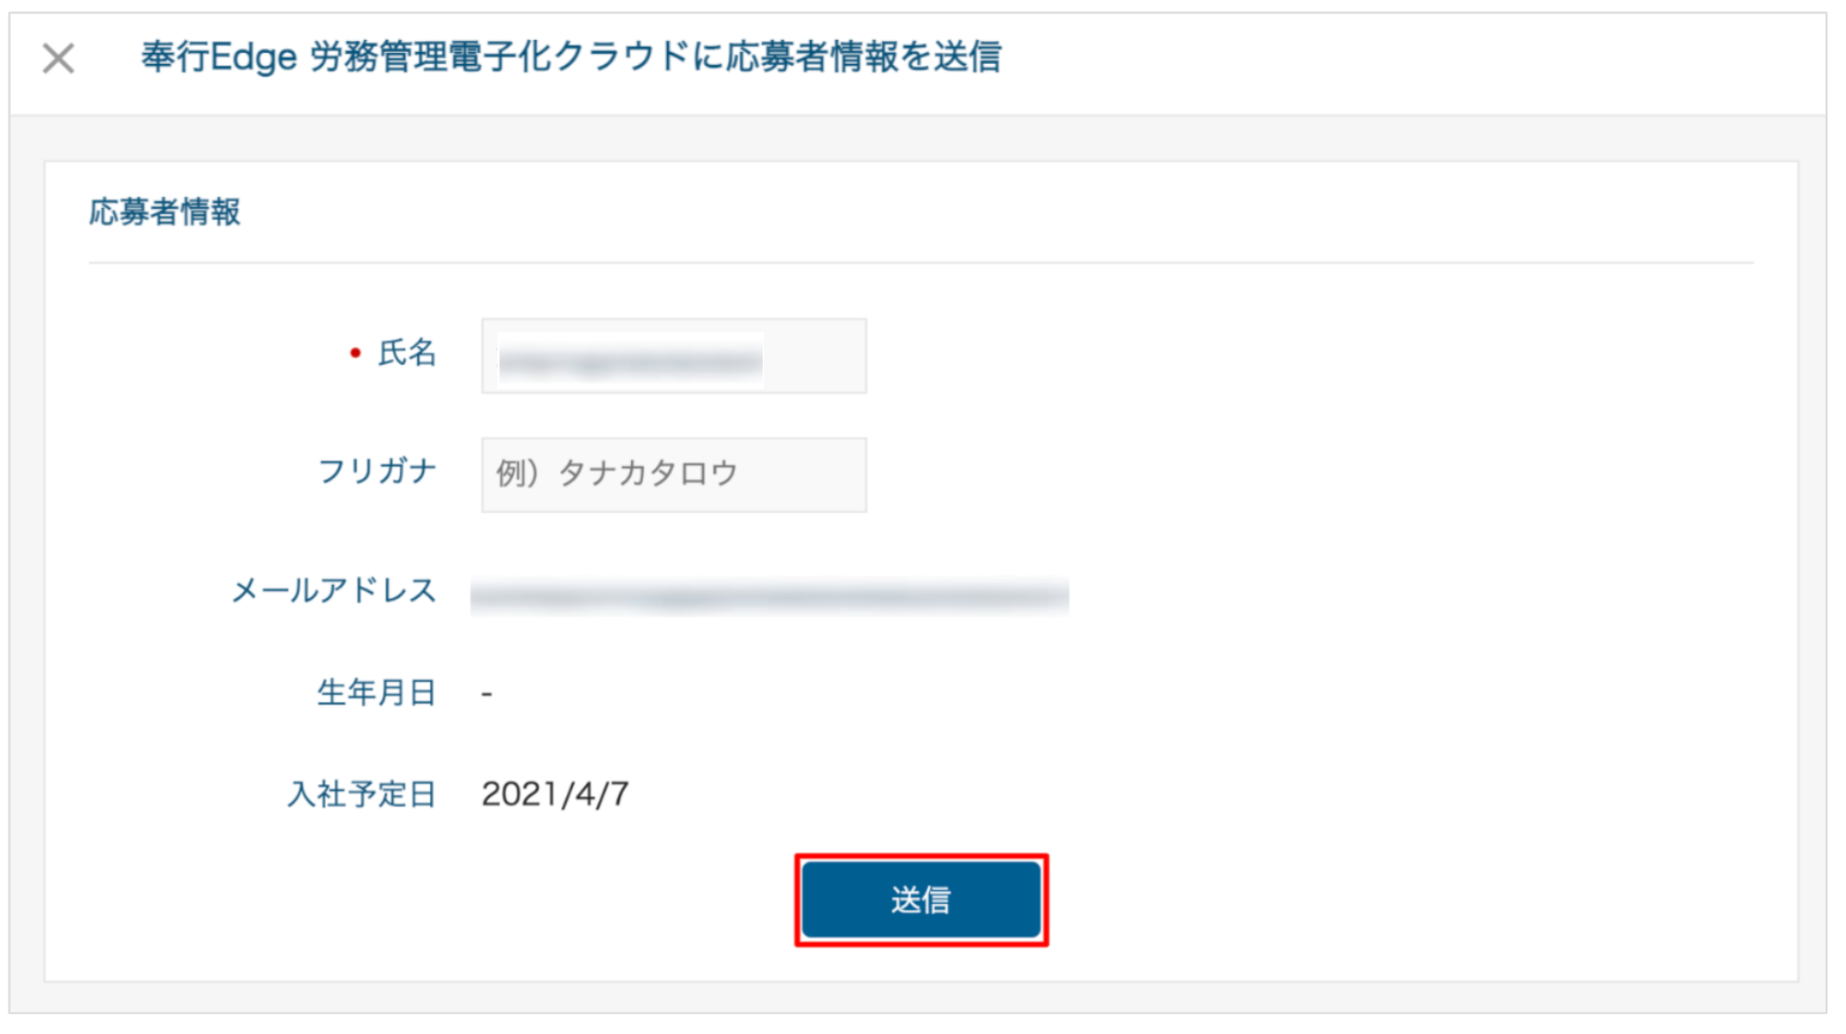Click the red required marker beside 氏名
This screenshot has width=1846, height=1034.
point(355,353)
